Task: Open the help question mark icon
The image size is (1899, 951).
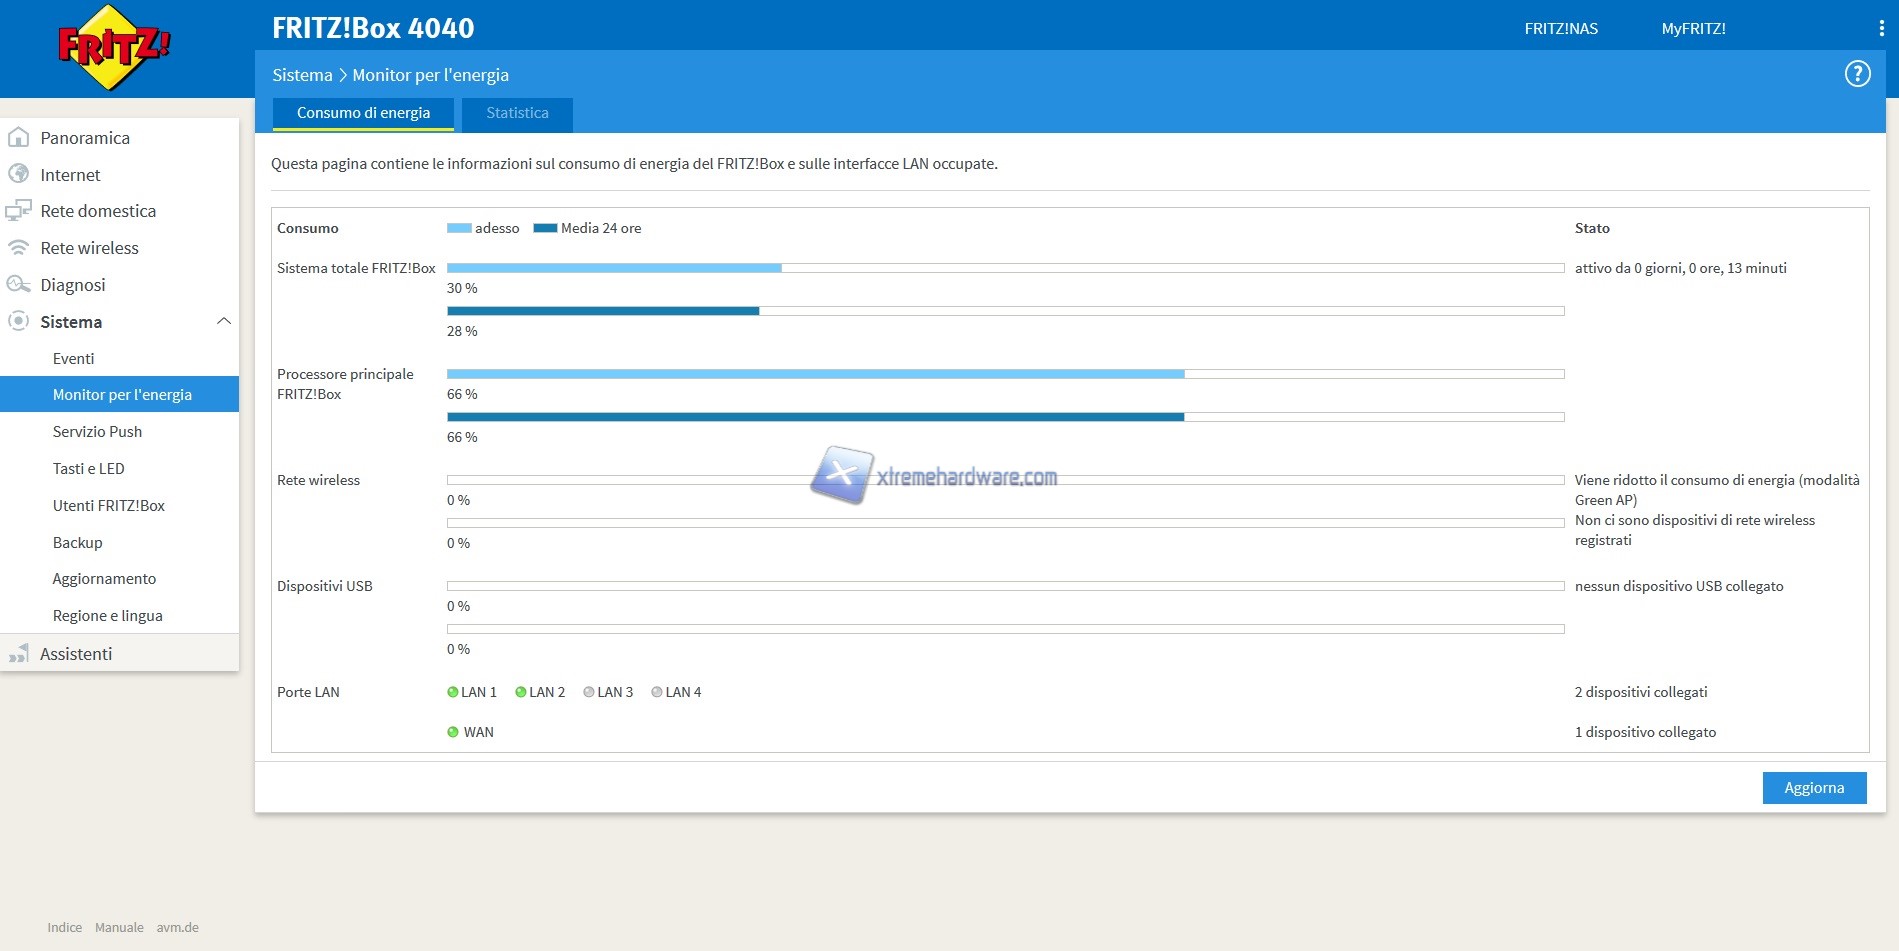Action: click(1857, 74)
